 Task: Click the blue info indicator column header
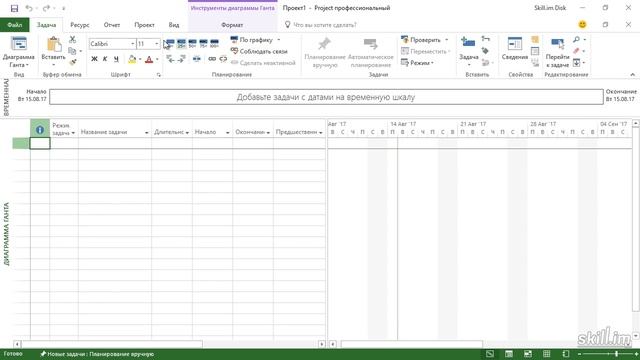click(40, 129)
